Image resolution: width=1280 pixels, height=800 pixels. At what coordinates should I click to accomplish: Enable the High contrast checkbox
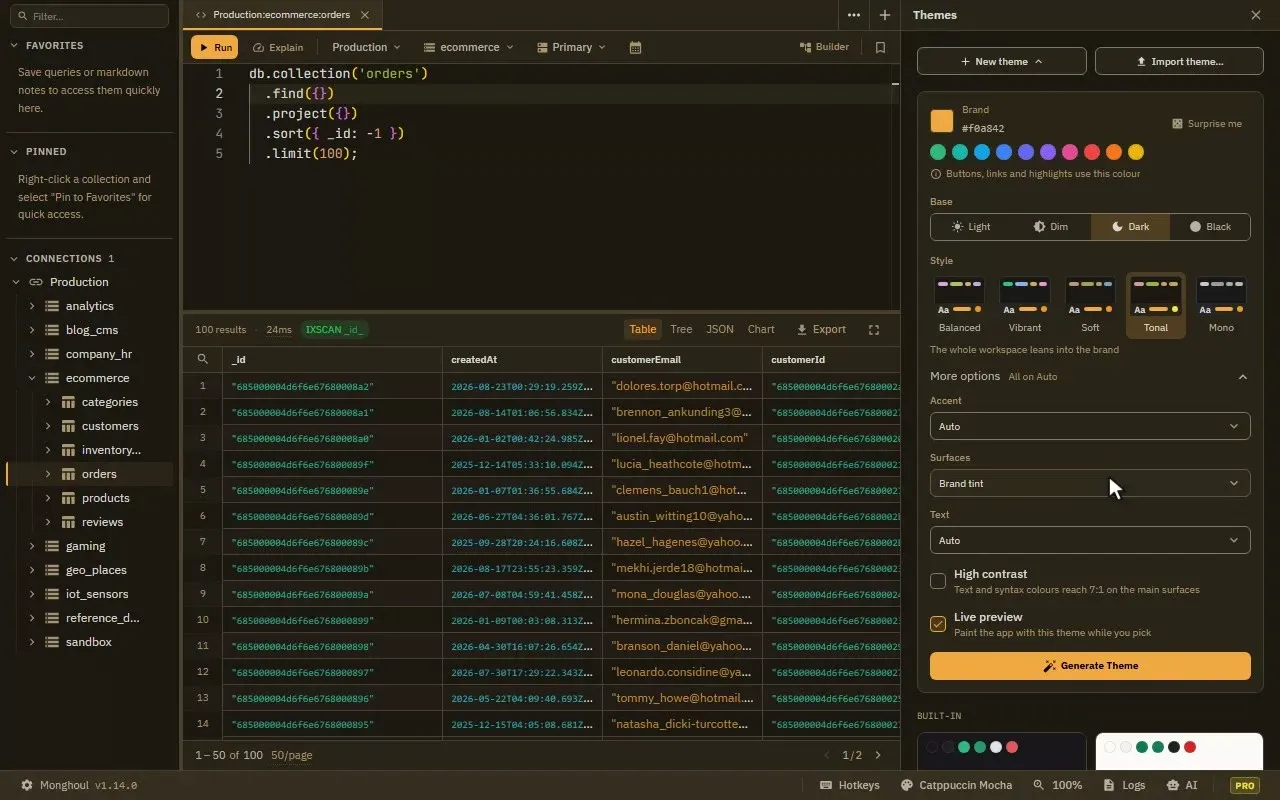[938, 581]
